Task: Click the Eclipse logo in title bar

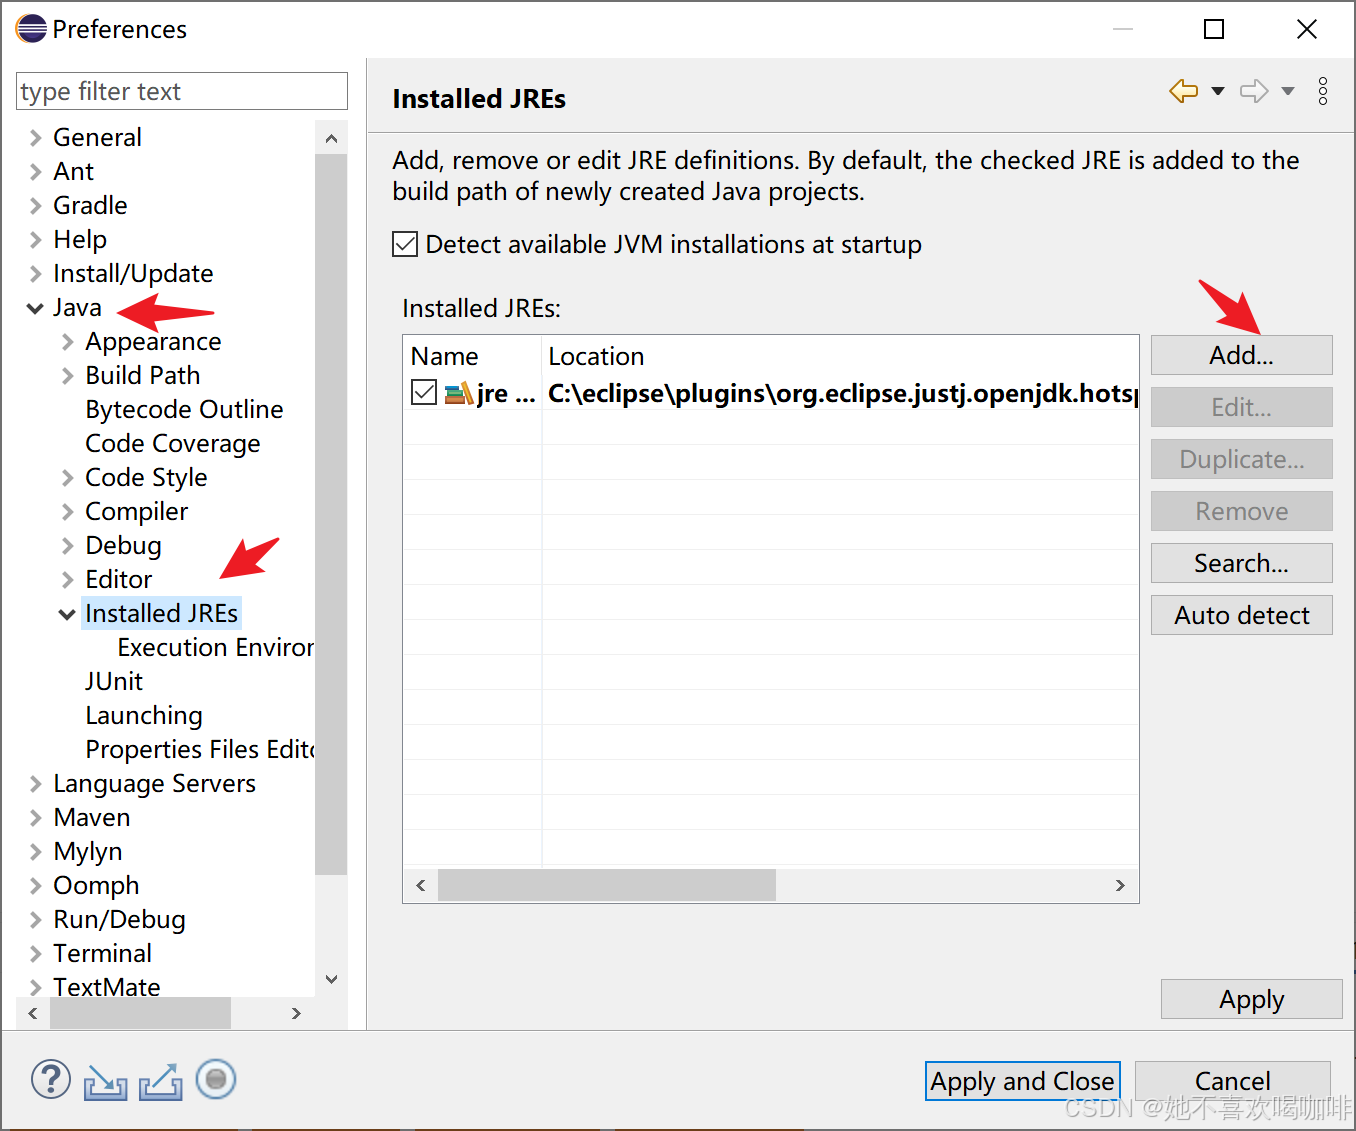Action: [31, 29]
